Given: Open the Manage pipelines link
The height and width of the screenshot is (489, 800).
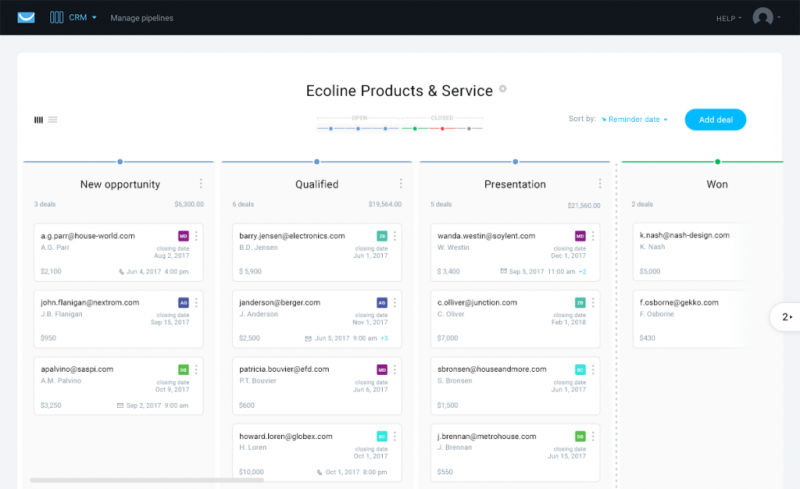Looking at the screenshot, I should pyautogui.click(x=139, y=18).
